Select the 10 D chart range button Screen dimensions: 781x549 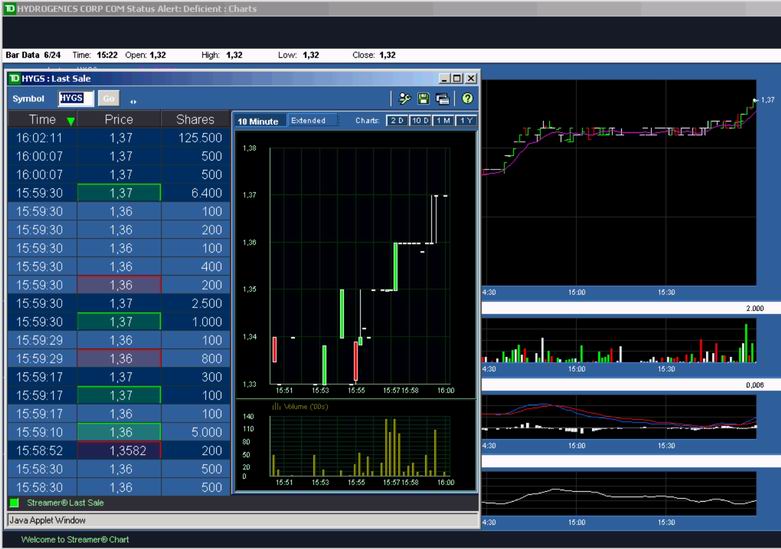click(420, 121)
